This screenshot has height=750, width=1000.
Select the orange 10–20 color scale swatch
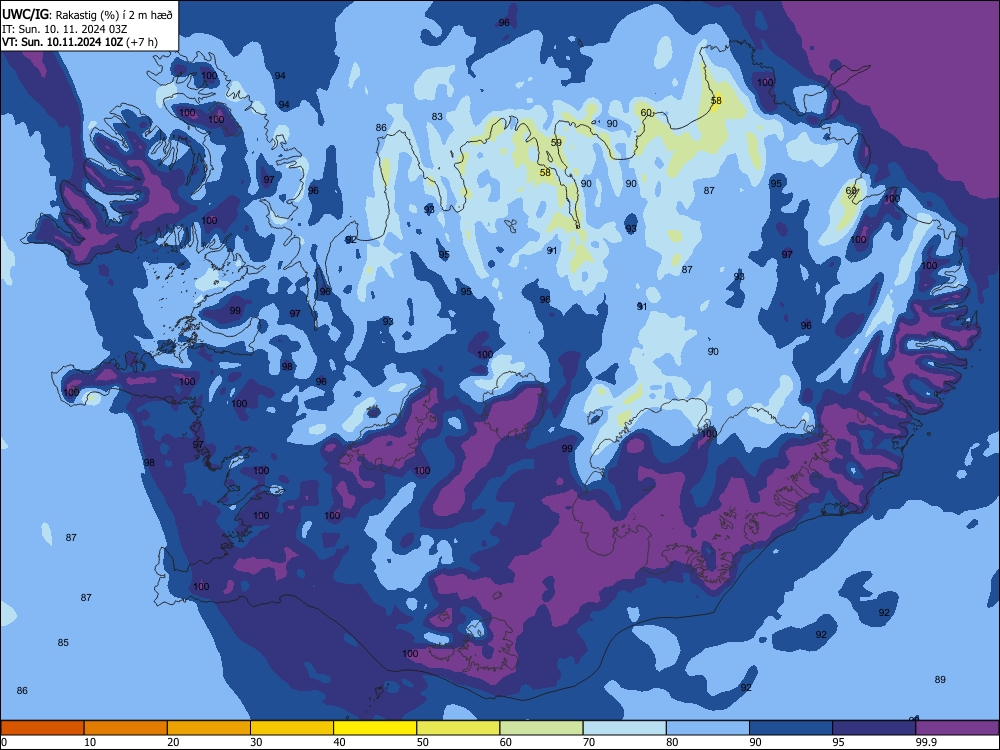[126, 728]
